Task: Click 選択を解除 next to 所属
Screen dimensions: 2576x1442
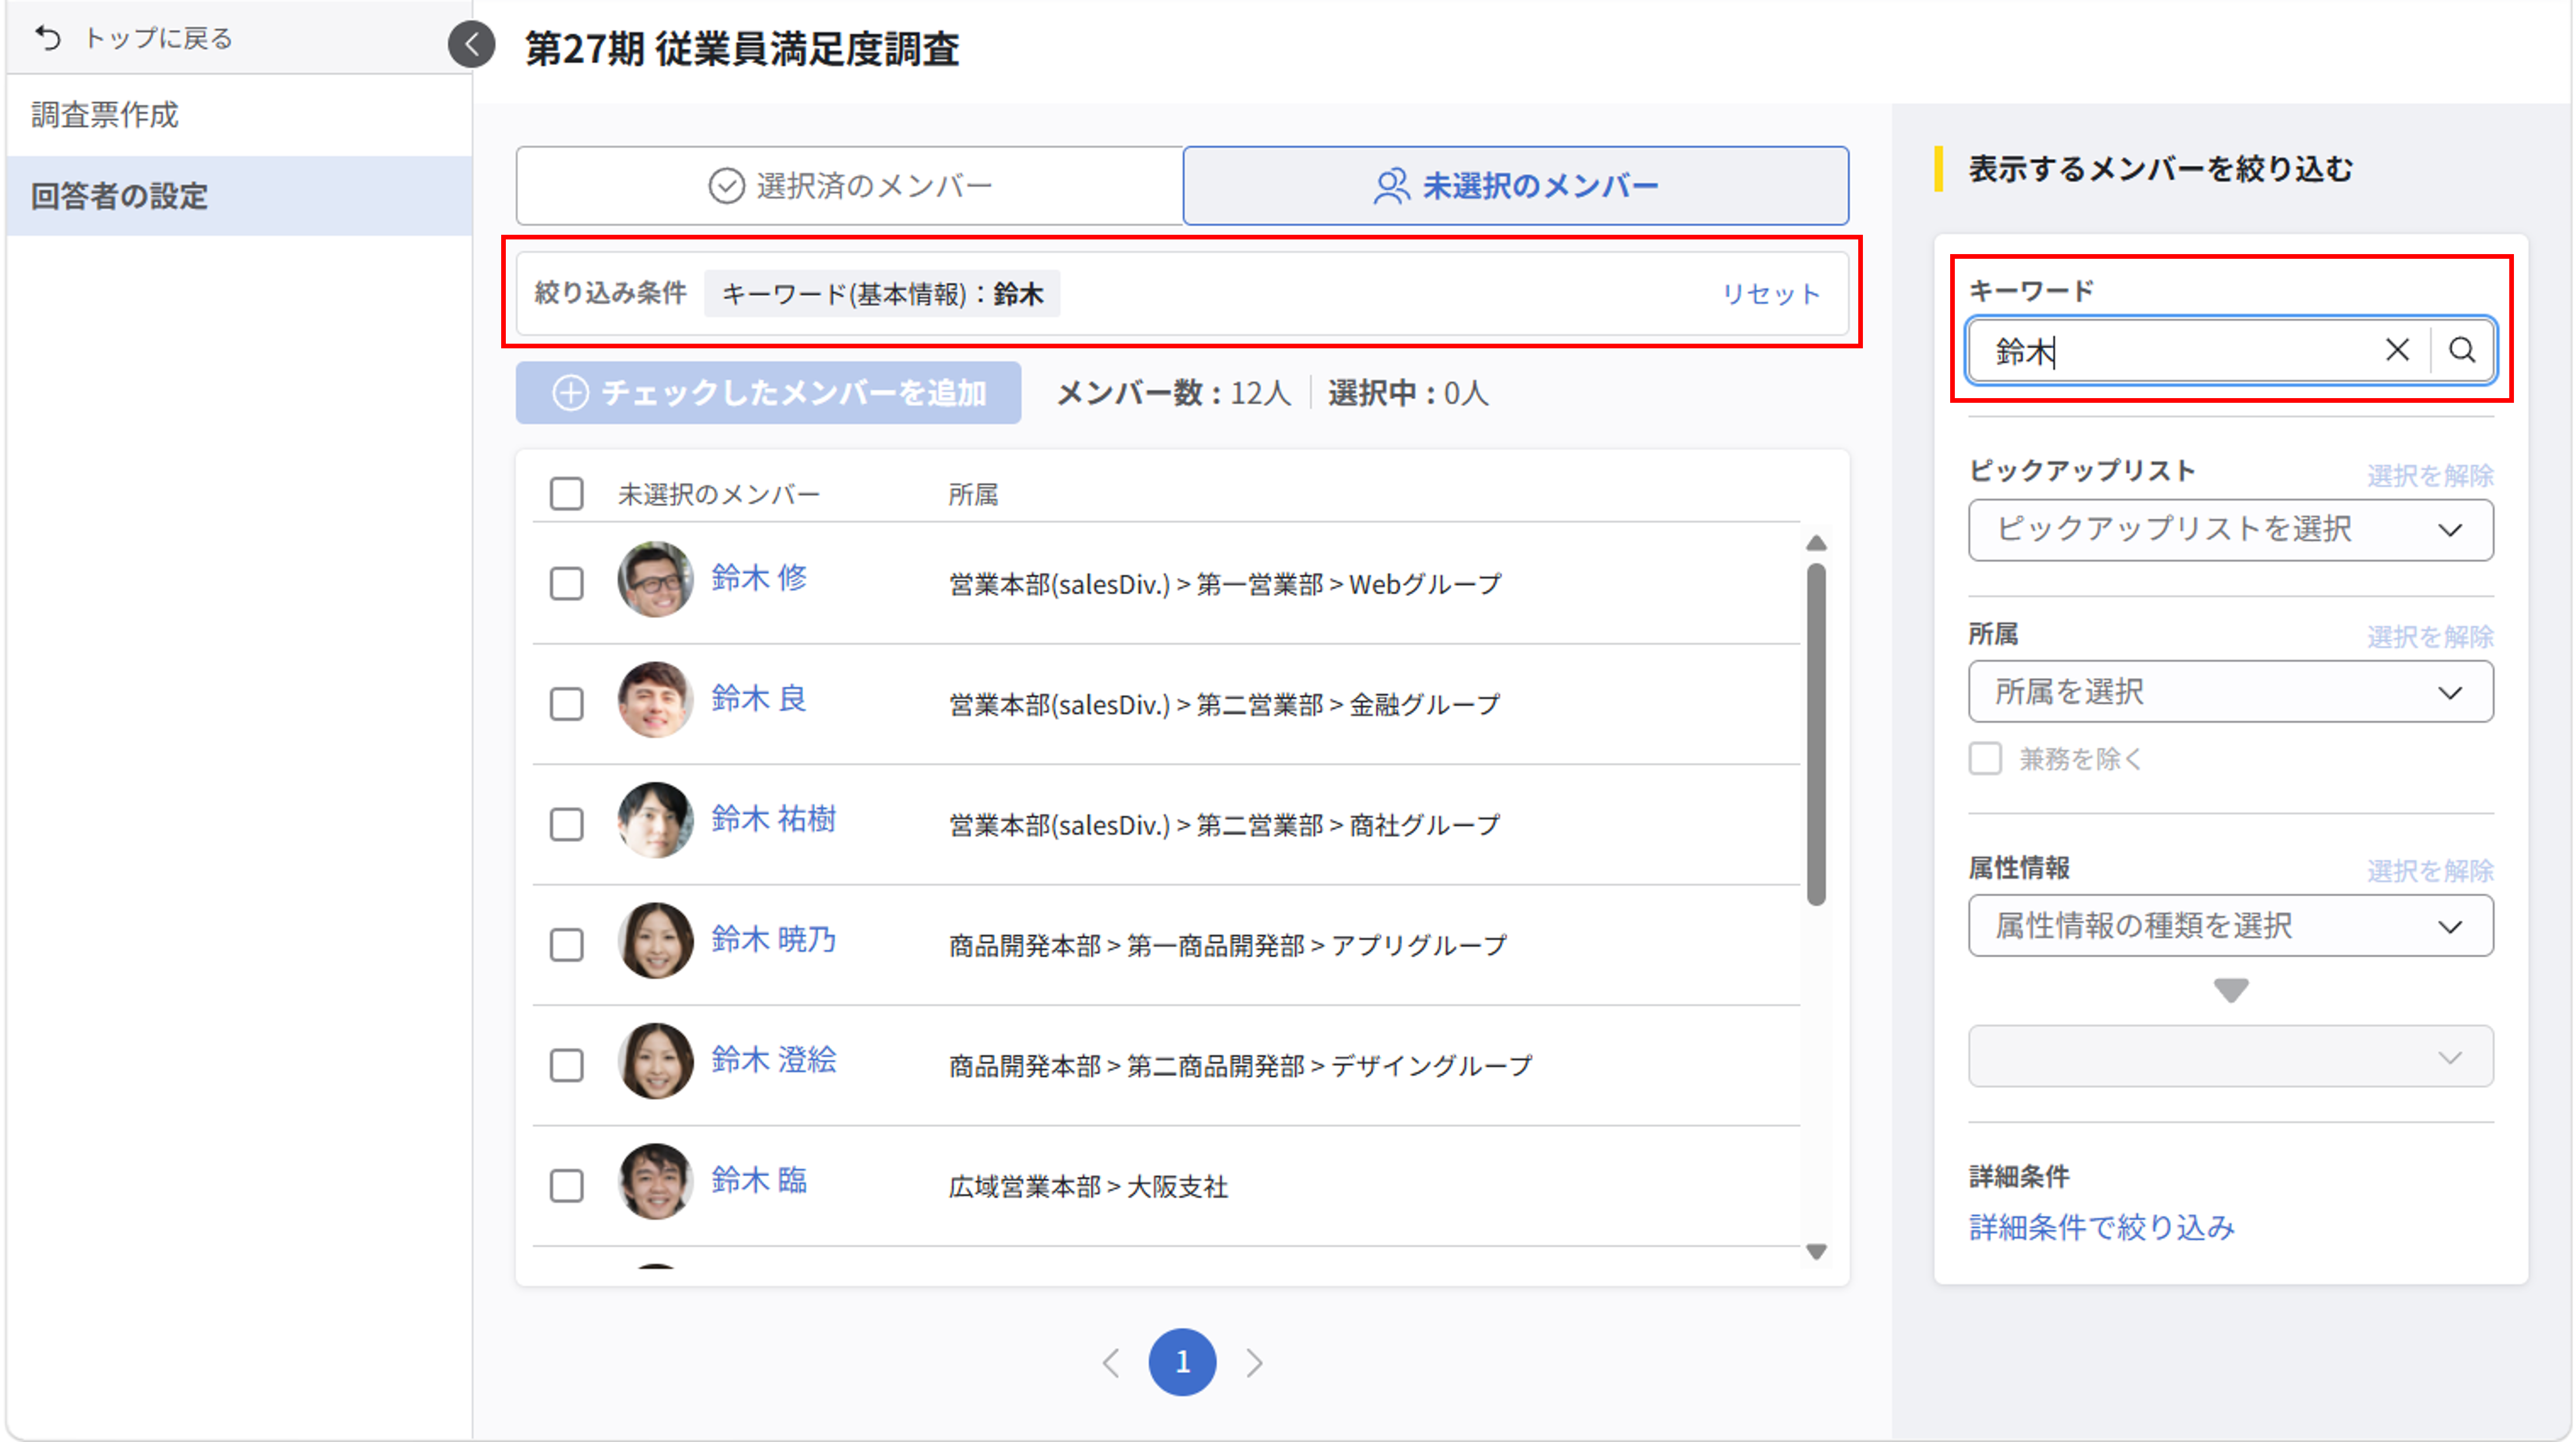Action: pos(2430,636)
